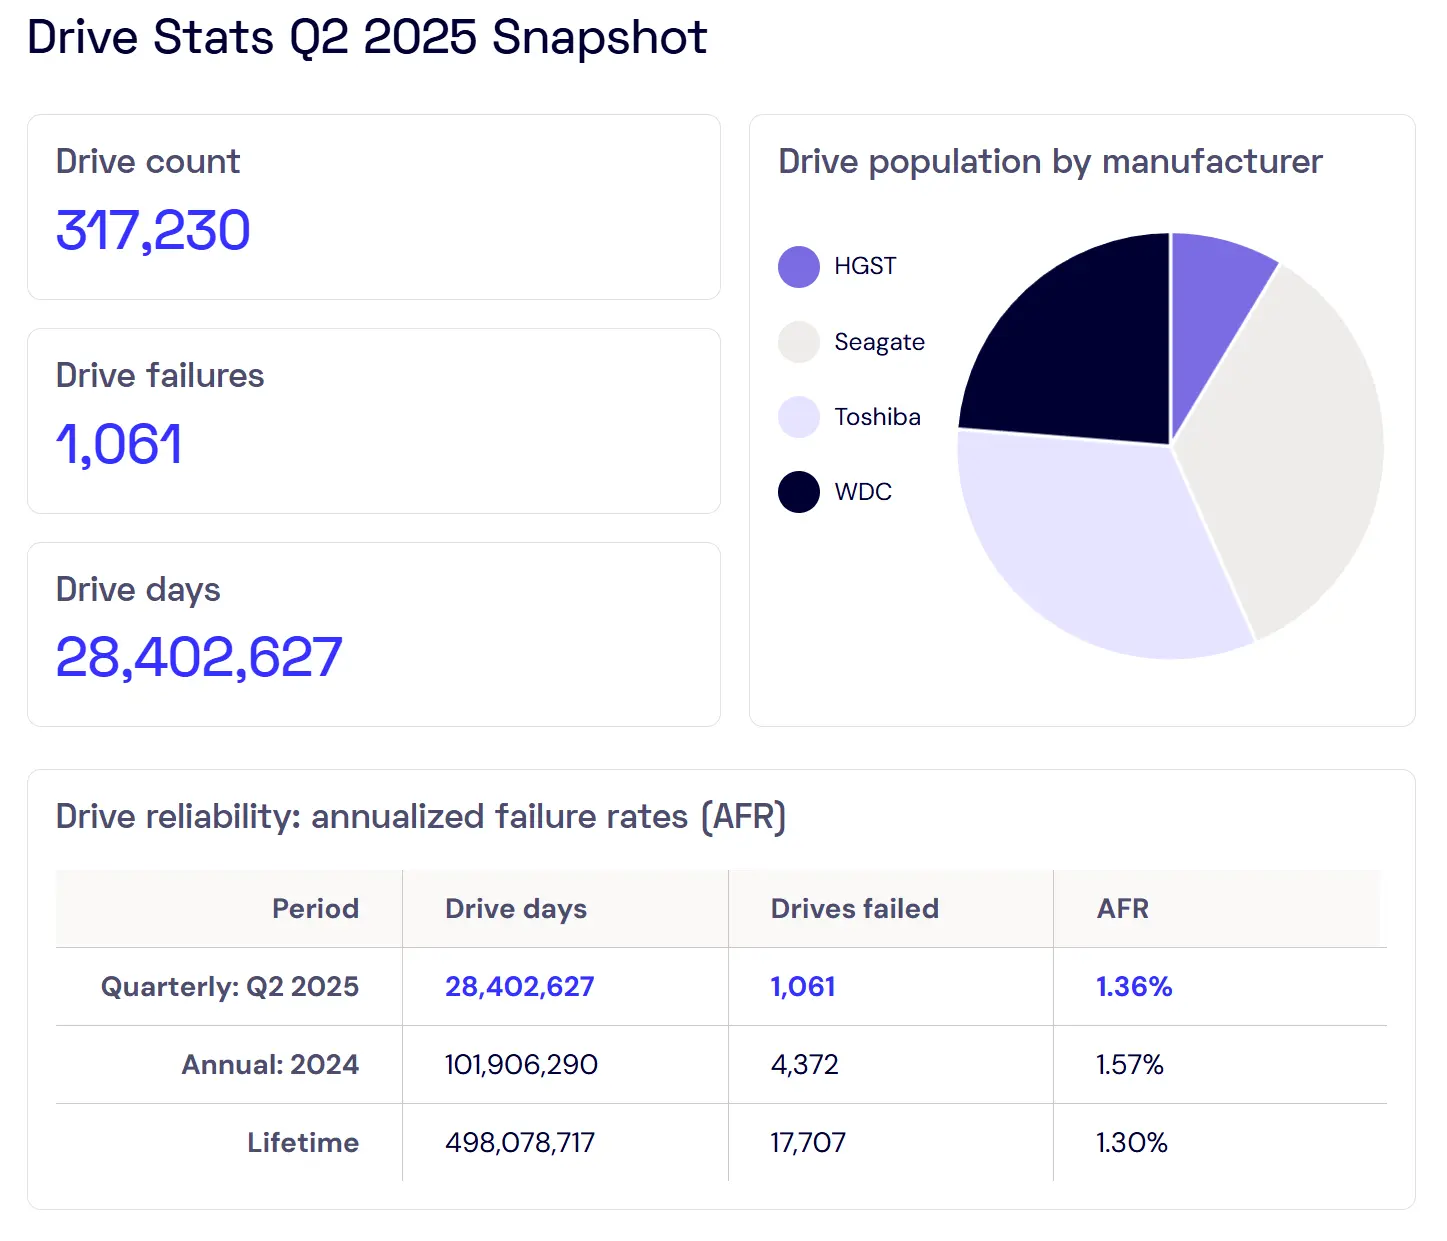
Task: Select the Lifetime row label
Action: (302, 1143)
